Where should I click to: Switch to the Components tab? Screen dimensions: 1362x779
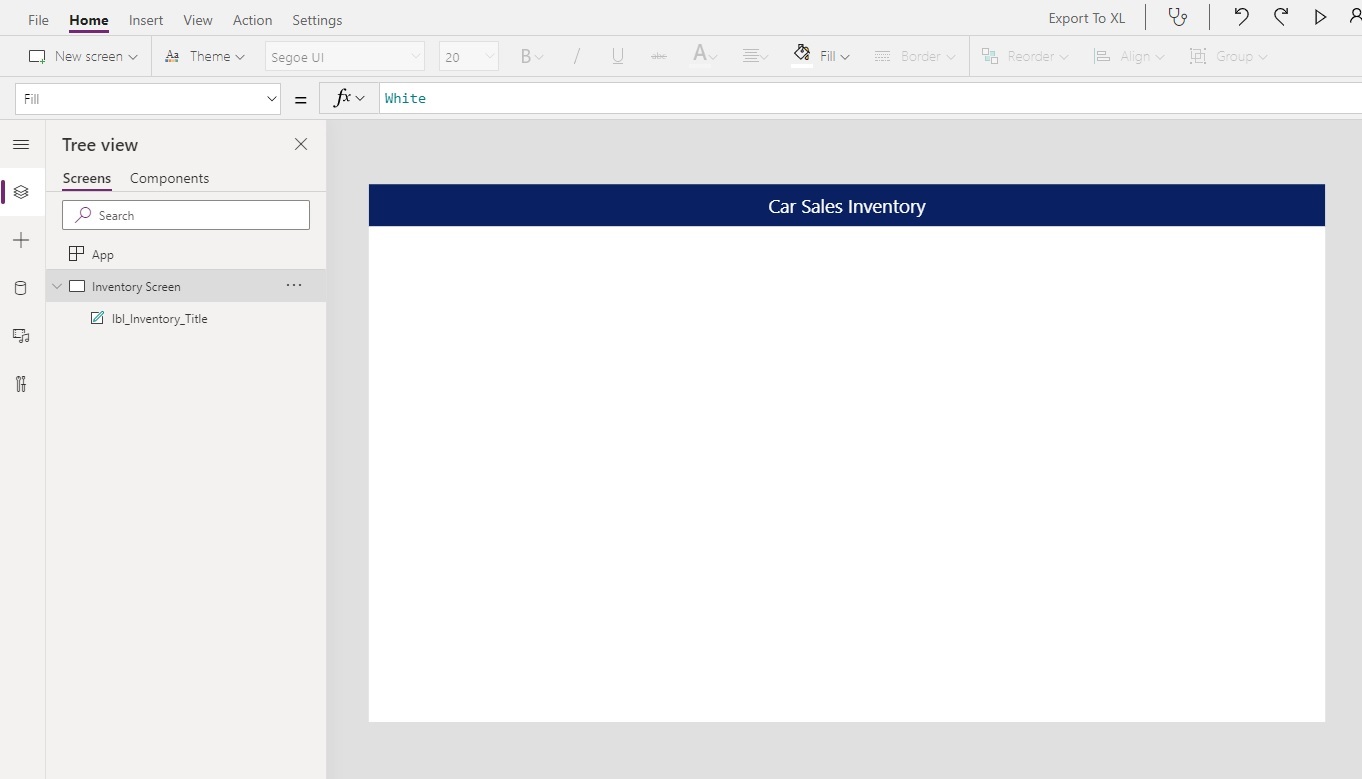pyautogui.click(x=169, y=179)
